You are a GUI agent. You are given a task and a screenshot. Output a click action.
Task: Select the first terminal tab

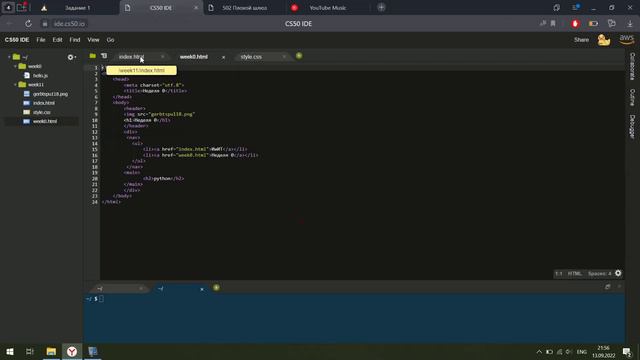point(118,289)
